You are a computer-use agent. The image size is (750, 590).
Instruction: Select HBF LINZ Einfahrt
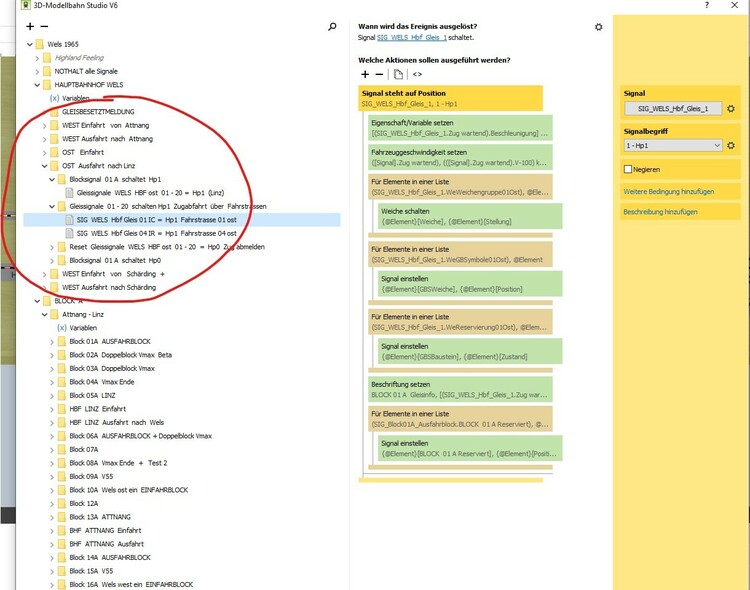tap(98, 409)
